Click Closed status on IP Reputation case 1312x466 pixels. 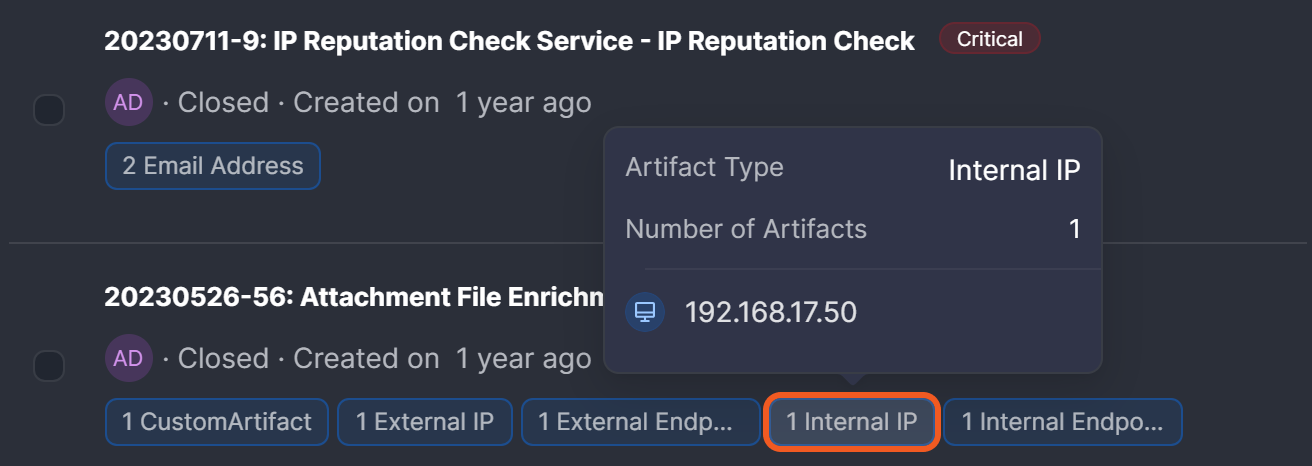223,103
